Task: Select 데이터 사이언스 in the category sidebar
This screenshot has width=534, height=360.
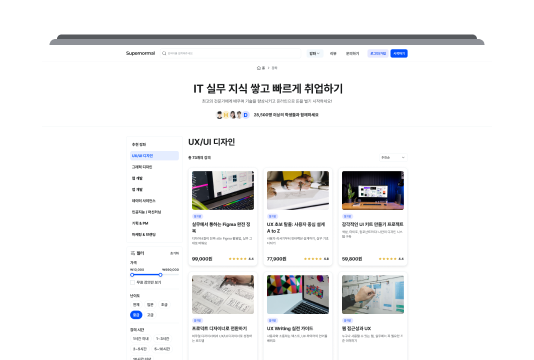Action: click(154, 201)
